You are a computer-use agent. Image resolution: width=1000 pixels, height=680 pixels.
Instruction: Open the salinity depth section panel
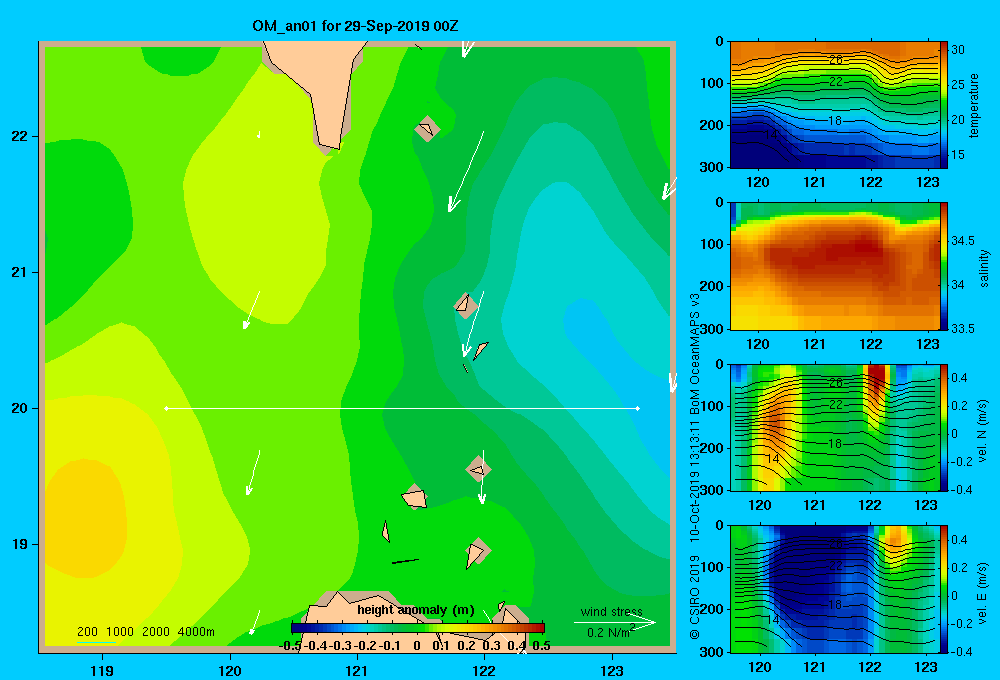(834, 266)
